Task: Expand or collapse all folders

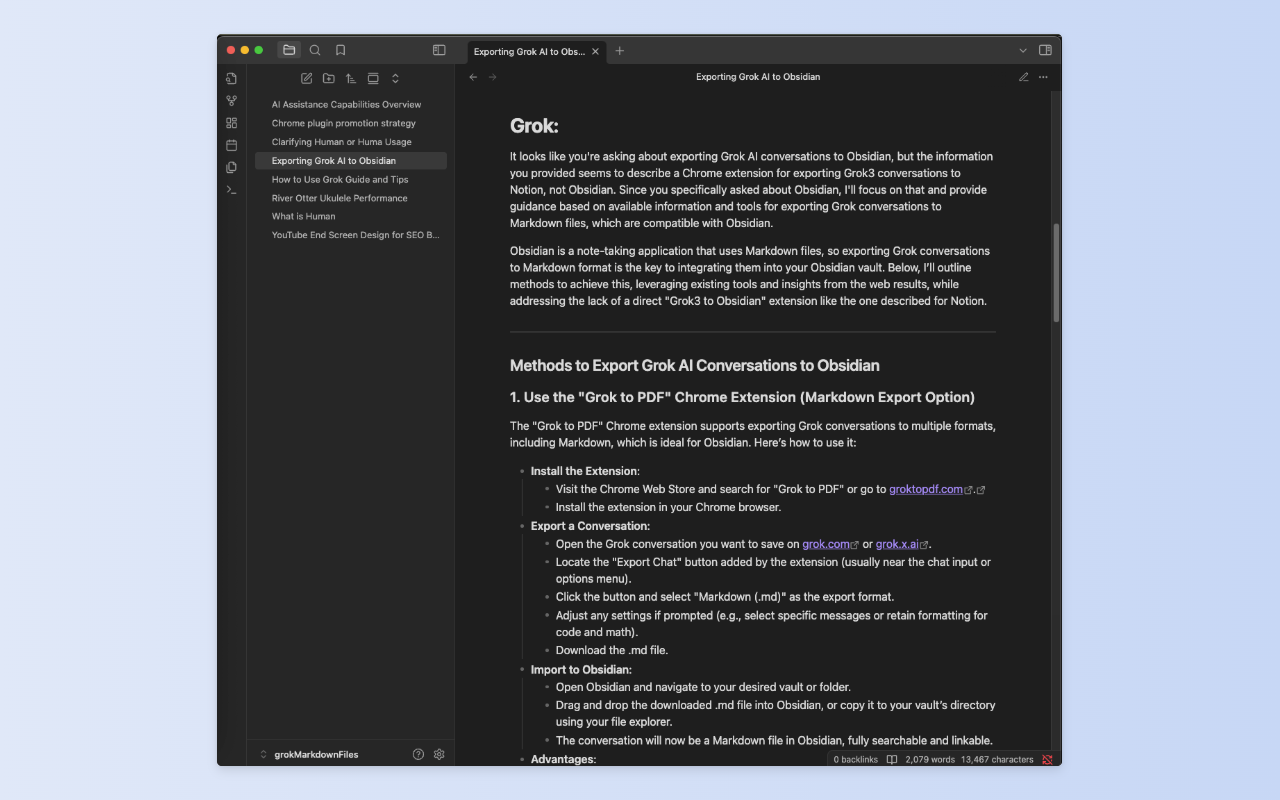Action: tap(395, 78)
